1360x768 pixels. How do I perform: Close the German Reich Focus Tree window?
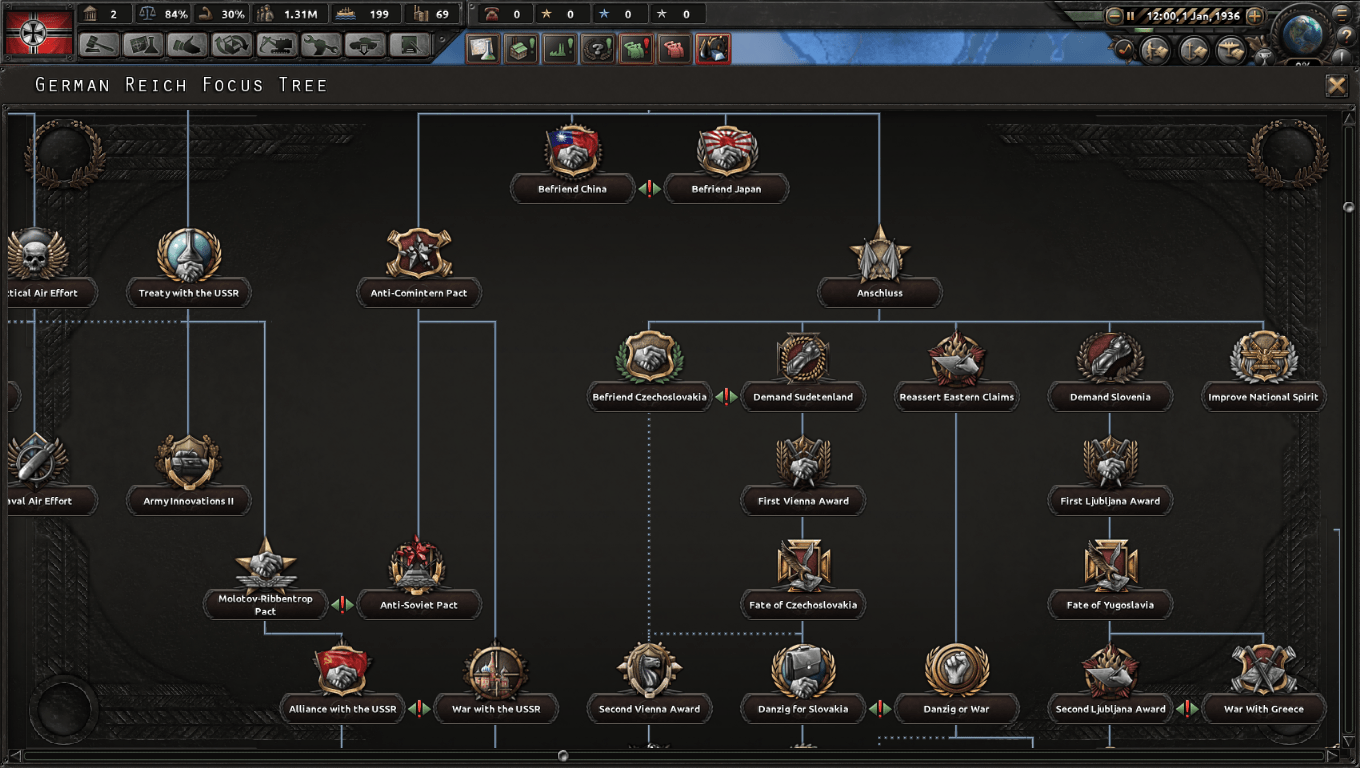tap(1337, 85)
